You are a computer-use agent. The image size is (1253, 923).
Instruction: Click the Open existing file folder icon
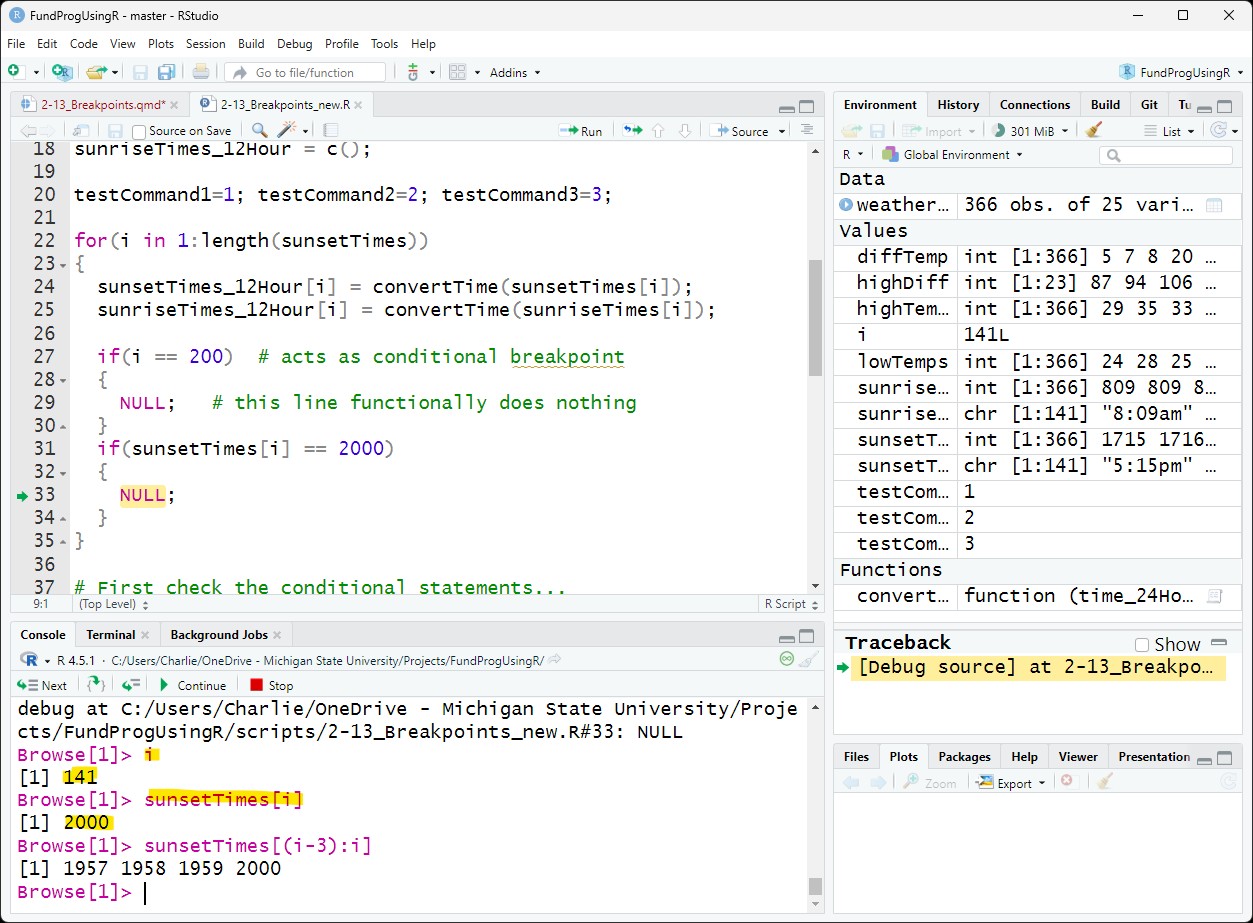tap(96, 72)
